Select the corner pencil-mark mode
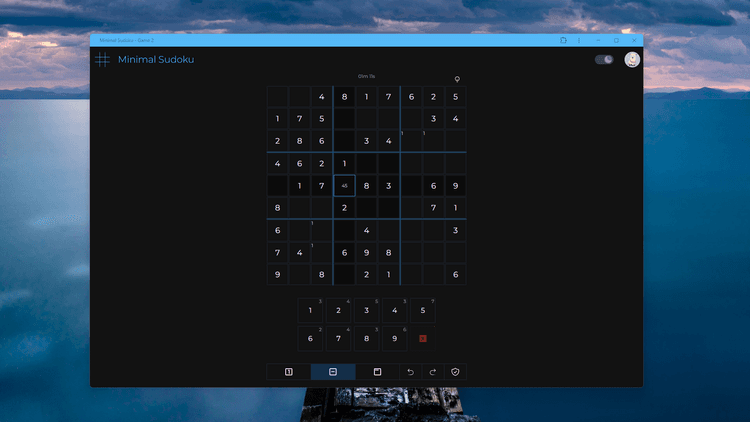This screenshot has height=422, width=750. tap(377, 372)
